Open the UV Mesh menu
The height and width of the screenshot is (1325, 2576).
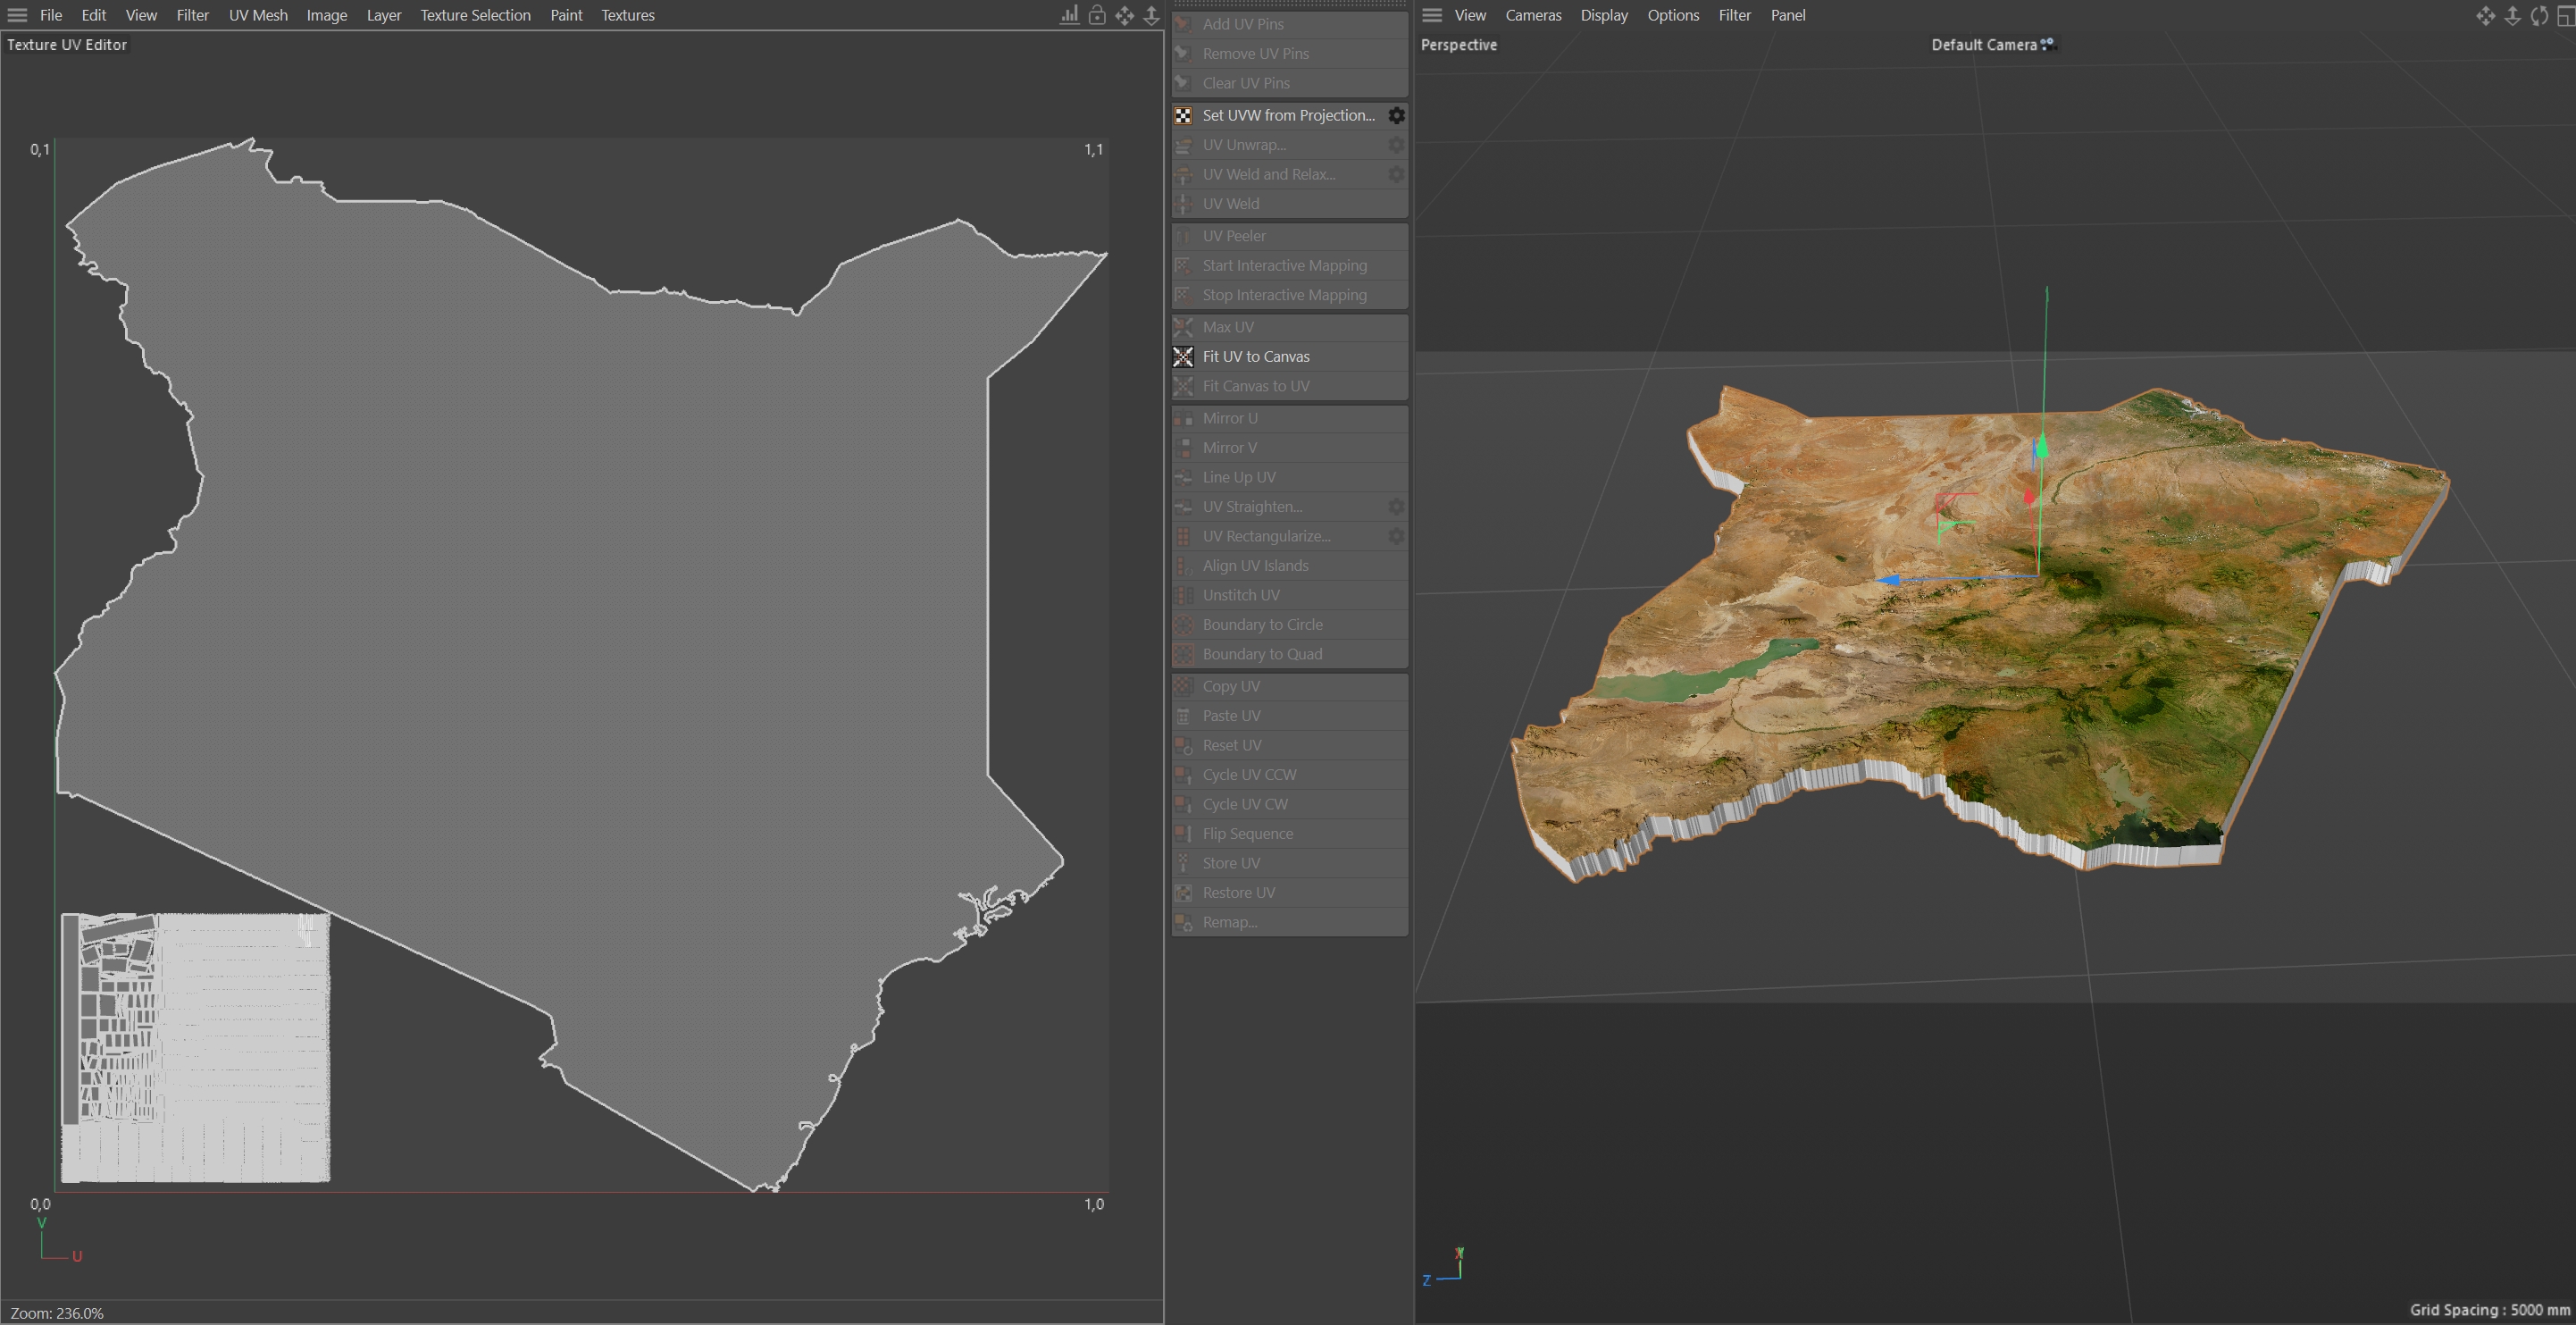pos(258,15)
